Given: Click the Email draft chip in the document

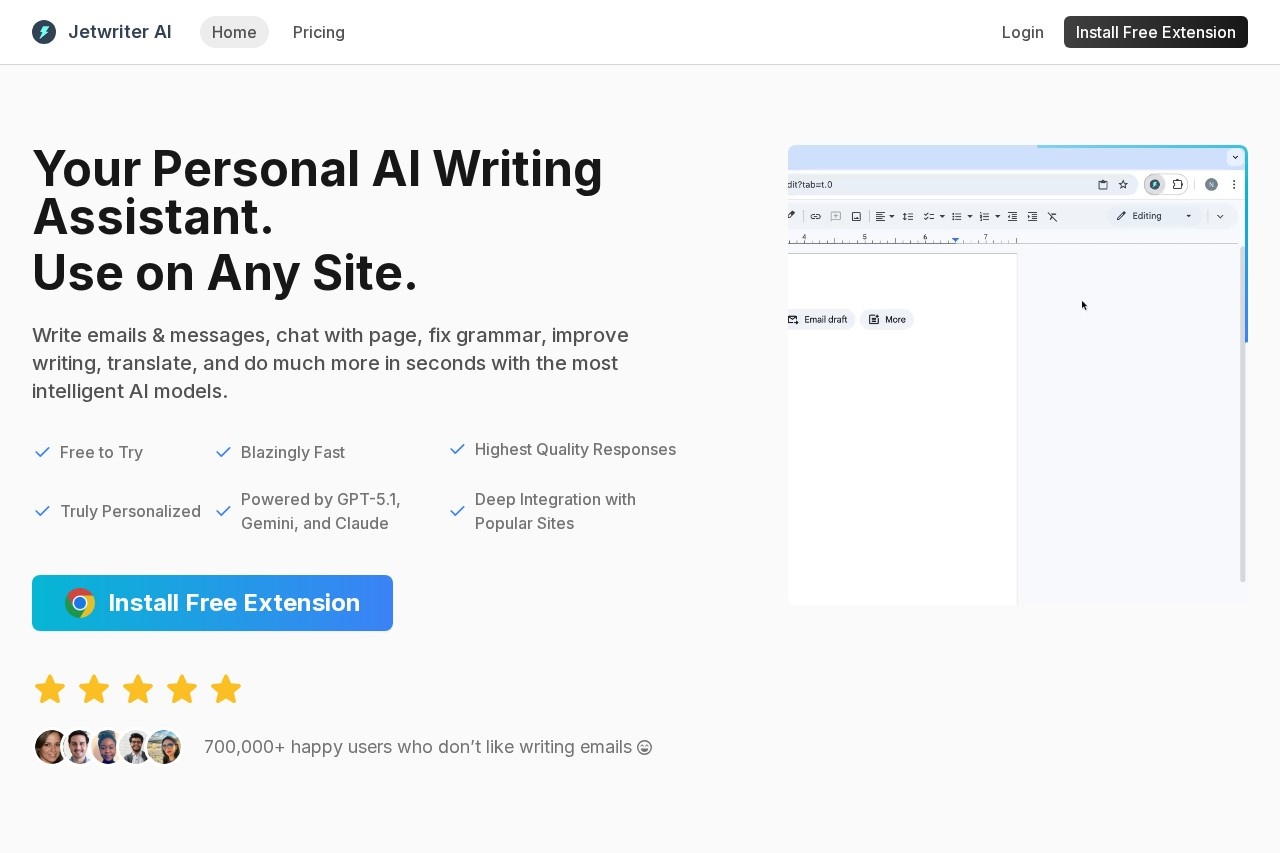Looking at the screenshot, I should coord(818,319).
